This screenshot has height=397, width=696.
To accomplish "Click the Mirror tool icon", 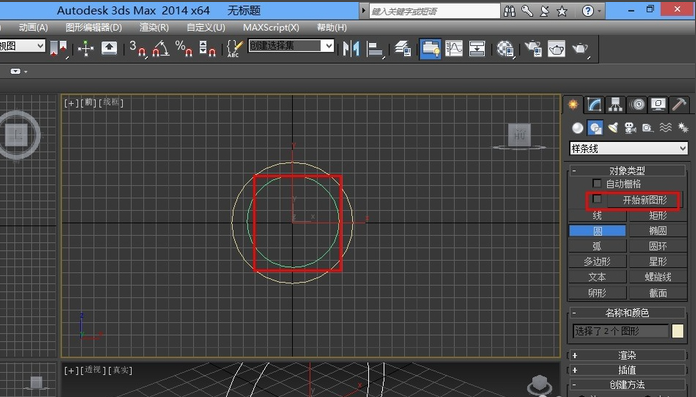I will click(x=351, y=48).
